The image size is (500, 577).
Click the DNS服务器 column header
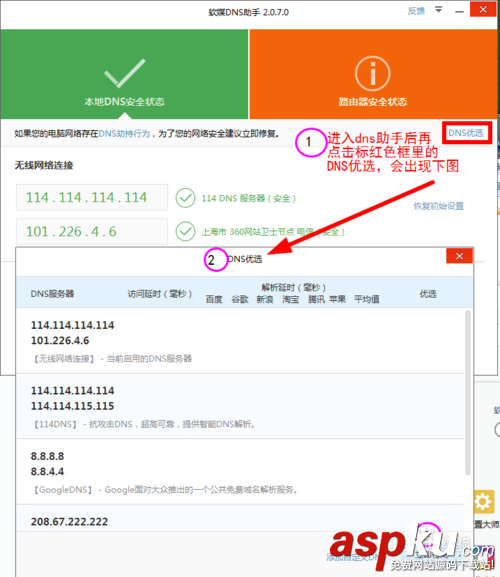tap(52, 294)
